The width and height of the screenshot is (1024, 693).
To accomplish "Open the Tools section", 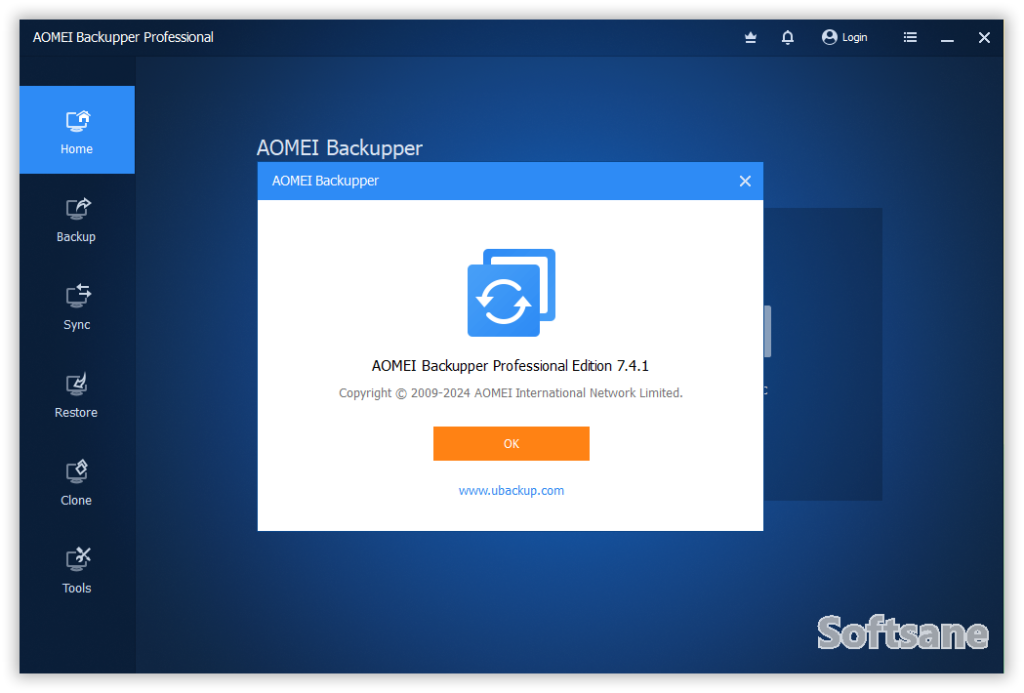I will (77, 571).
